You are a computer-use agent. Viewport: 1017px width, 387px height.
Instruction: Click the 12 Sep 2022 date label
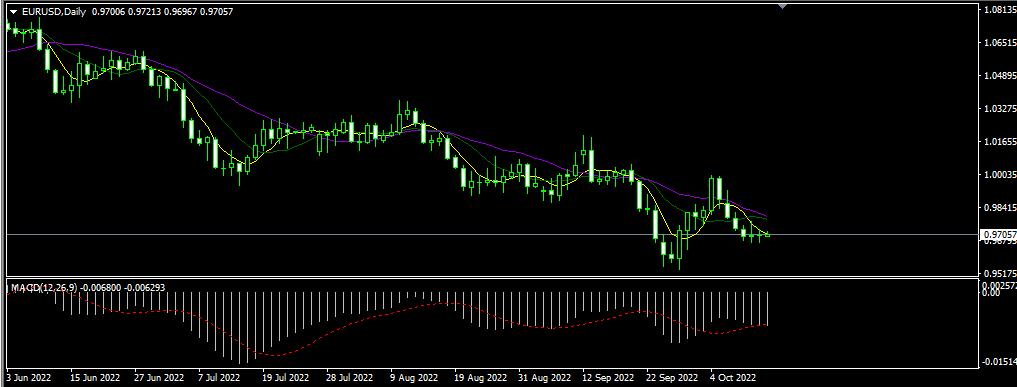pos(607,376)
